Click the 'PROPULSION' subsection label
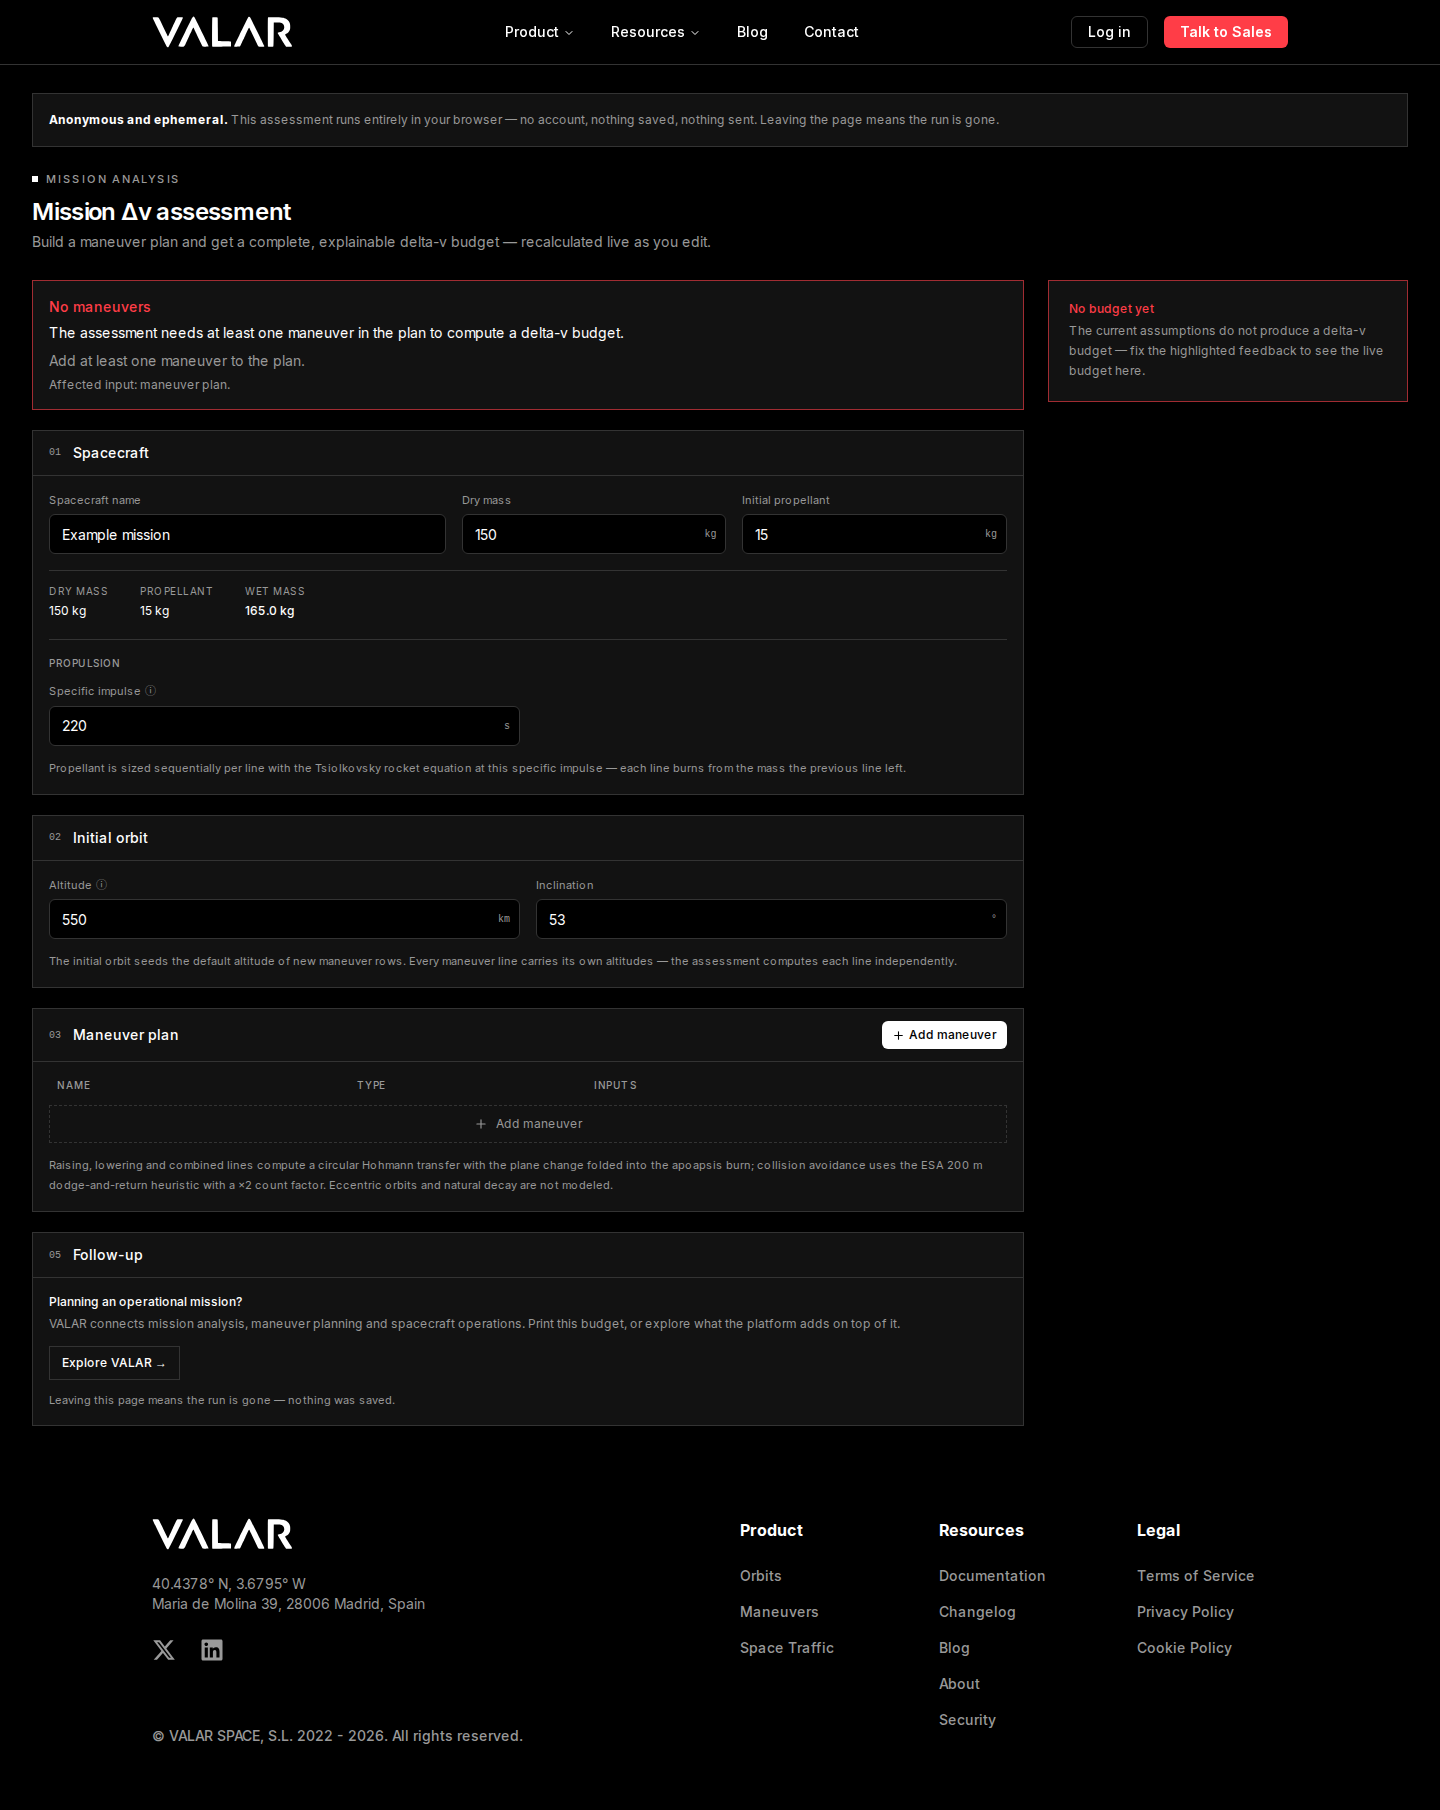This screenshot has height=1810, width=1440. coord(84,663)
